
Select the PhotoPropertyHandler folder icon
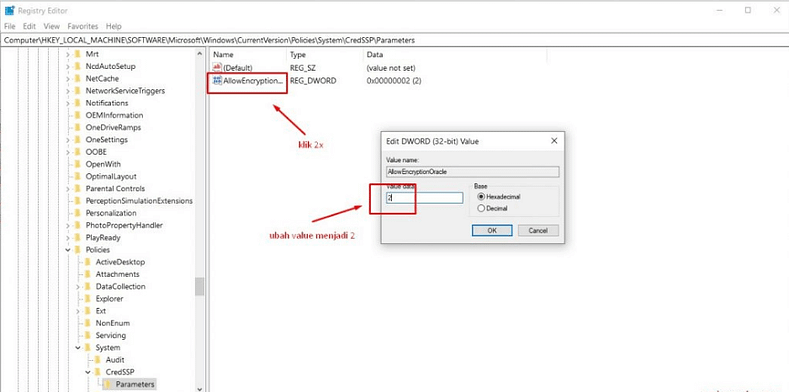pyautogui.click(x=77, y=225)
